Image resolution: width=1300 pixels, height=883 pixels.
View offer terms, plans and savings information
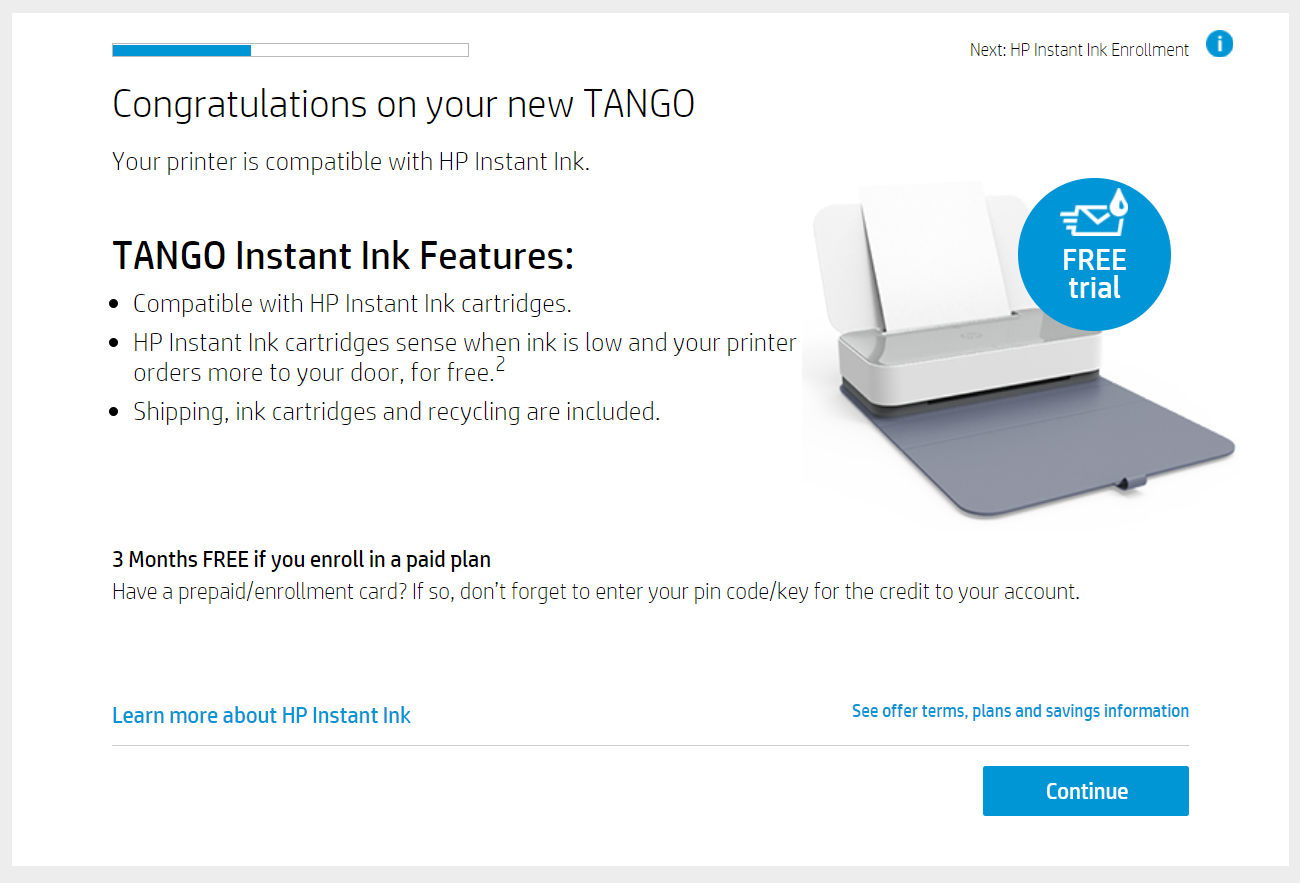(x=1020, y=711)
